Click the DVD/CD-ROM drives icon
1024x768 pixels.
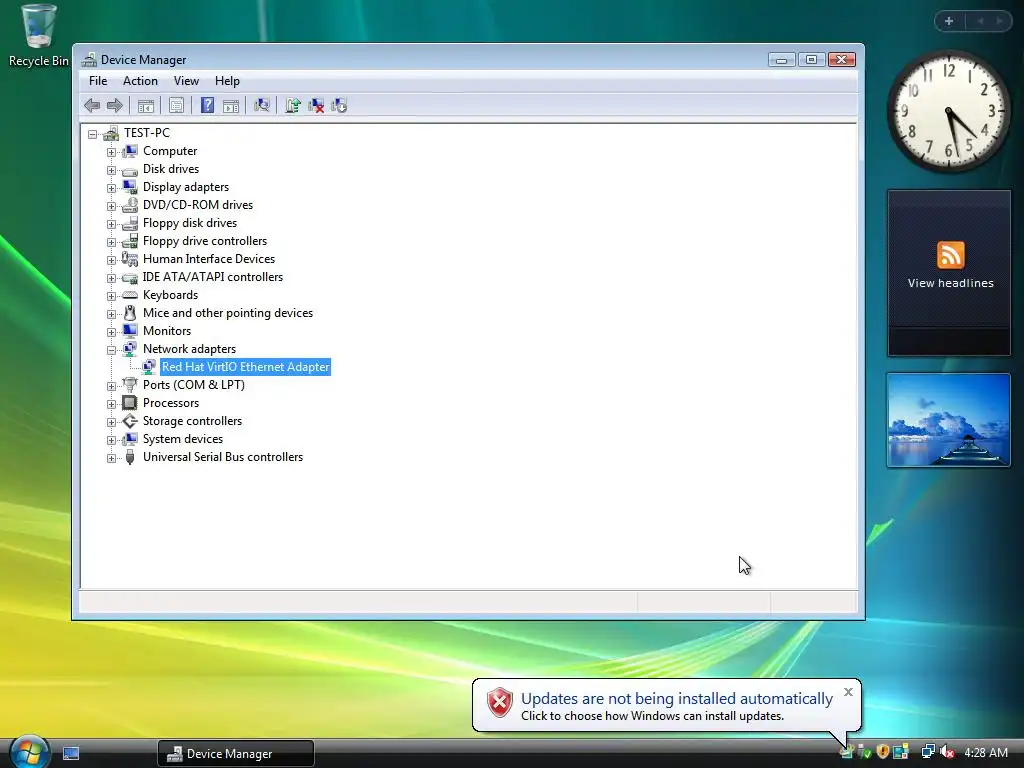(x=130, y=205)
